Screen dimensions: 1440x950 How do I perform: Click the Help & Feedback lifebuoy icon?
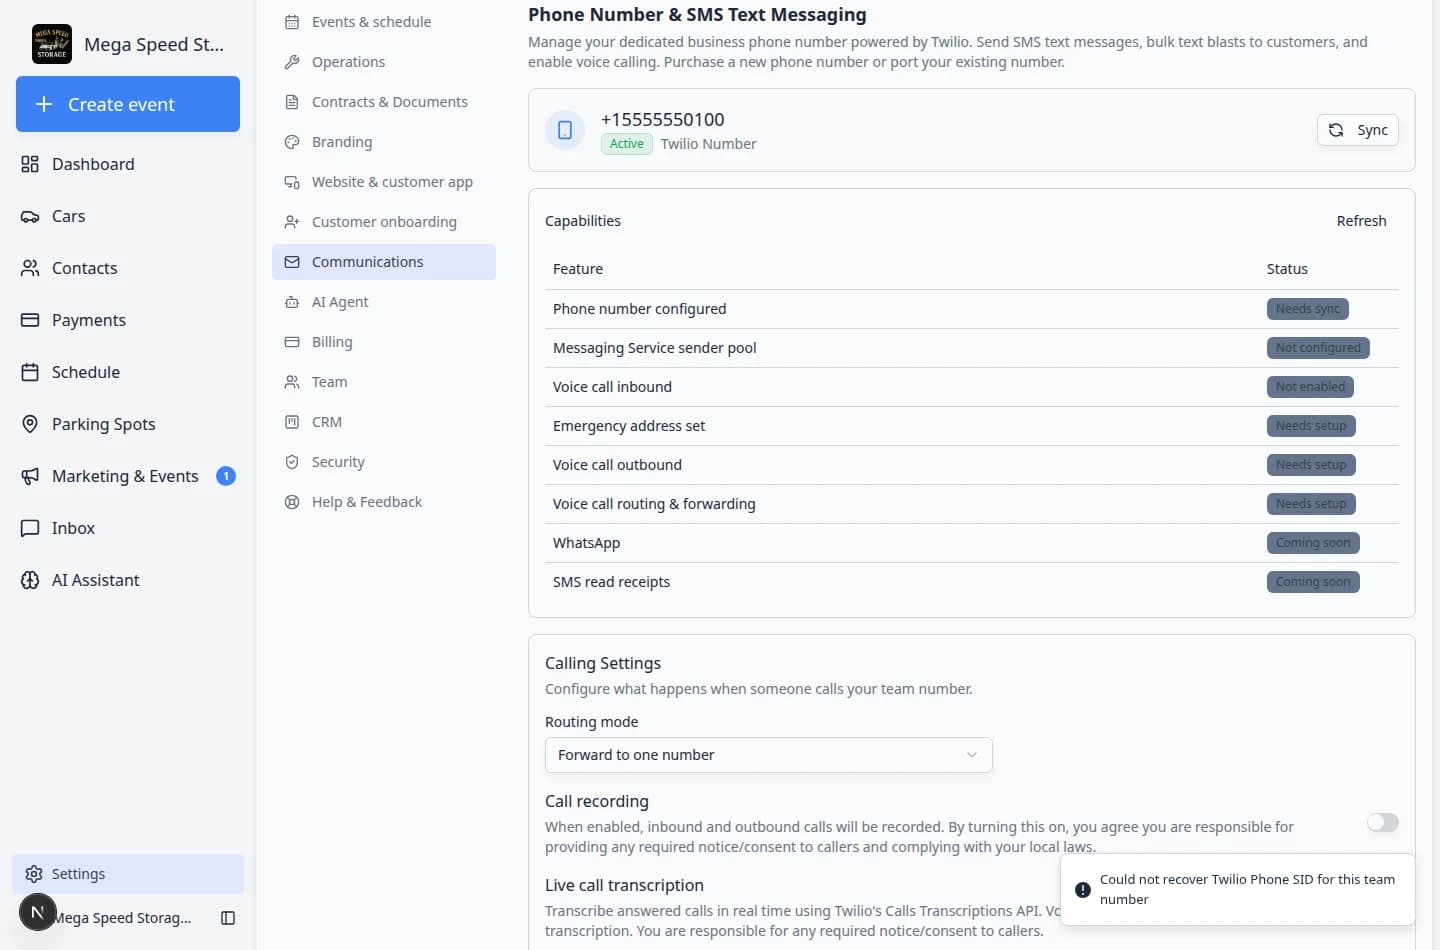[x=292, y=502]
